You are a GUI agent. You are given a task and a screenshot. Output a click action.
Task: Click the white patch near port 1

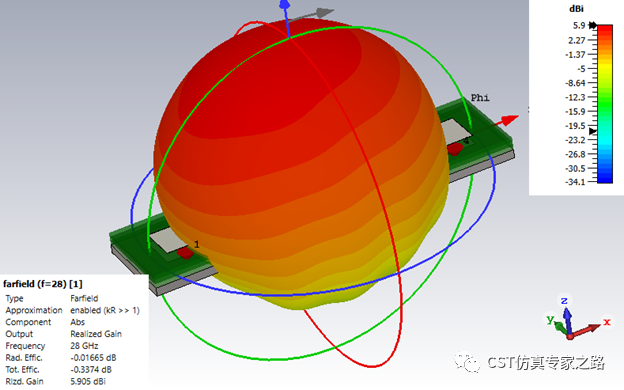(x=168, y=241)
